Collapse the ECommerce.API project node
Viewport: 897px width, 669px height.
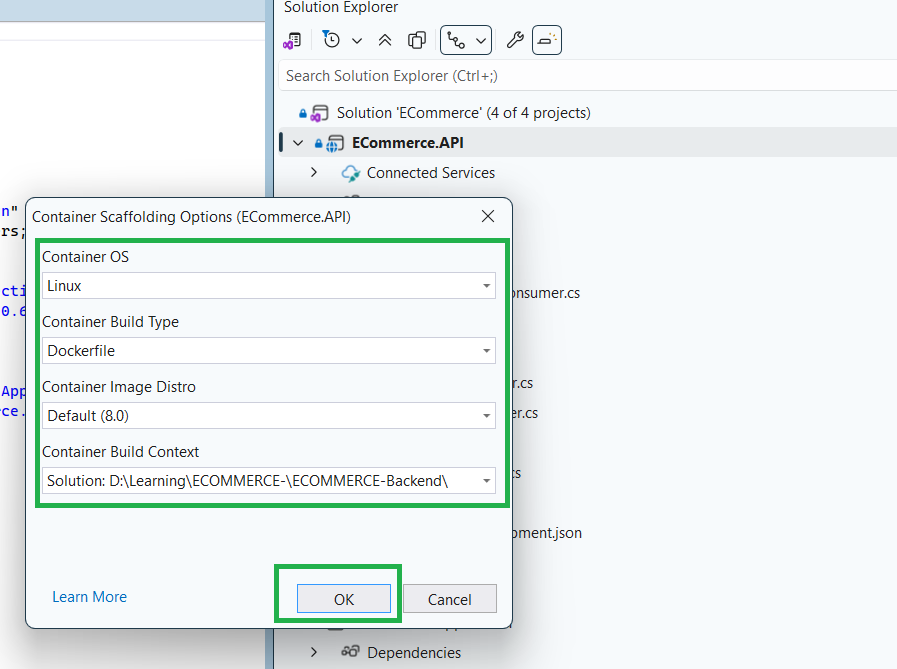coord(298,142)
